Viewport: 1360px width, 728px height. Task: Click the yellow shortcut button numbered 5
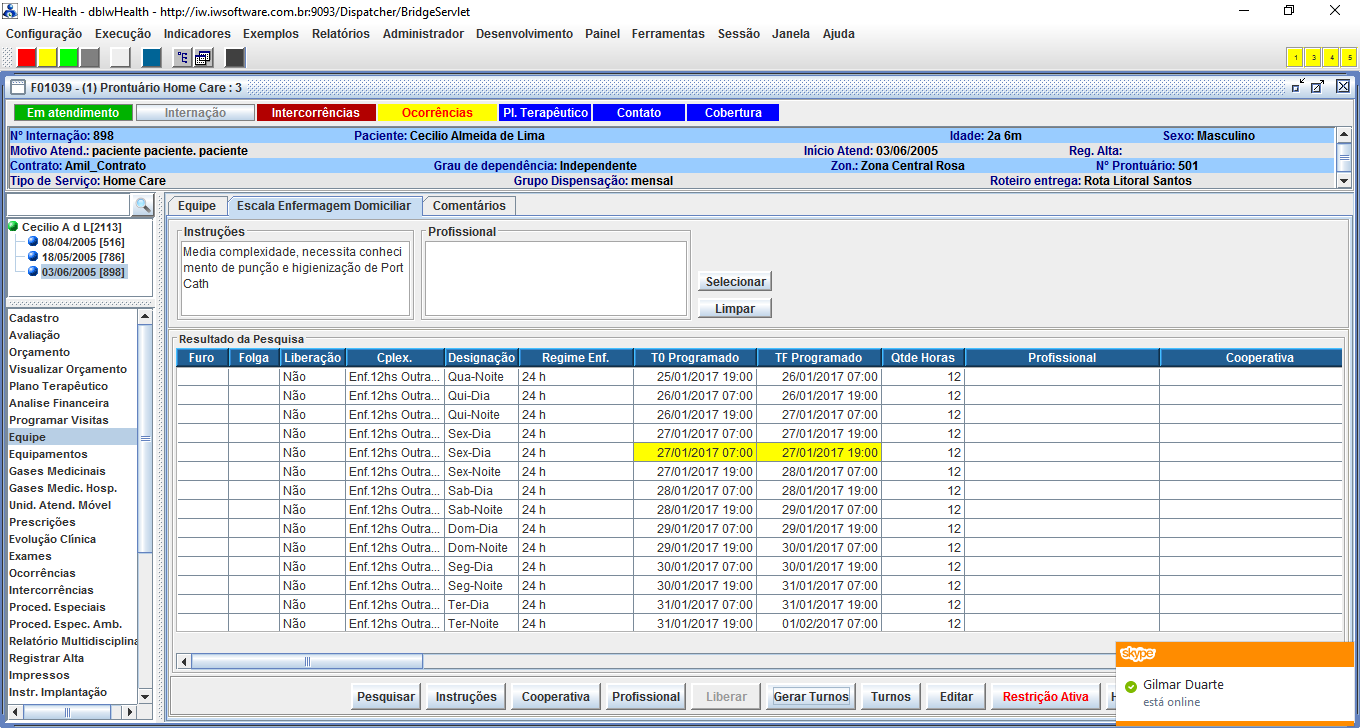1348,57
